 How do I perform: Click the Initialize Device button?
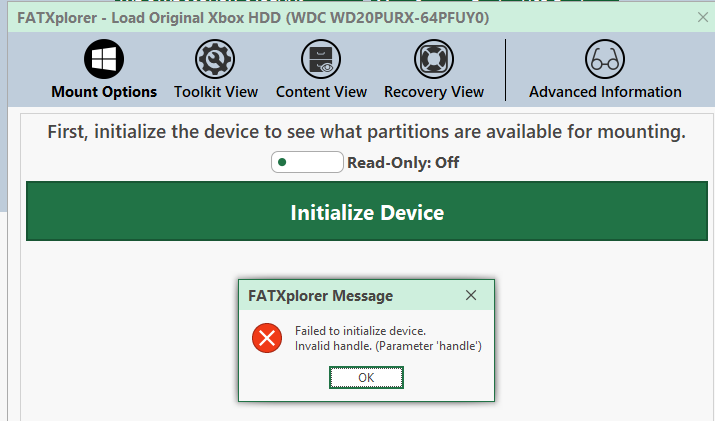[367, 211]
